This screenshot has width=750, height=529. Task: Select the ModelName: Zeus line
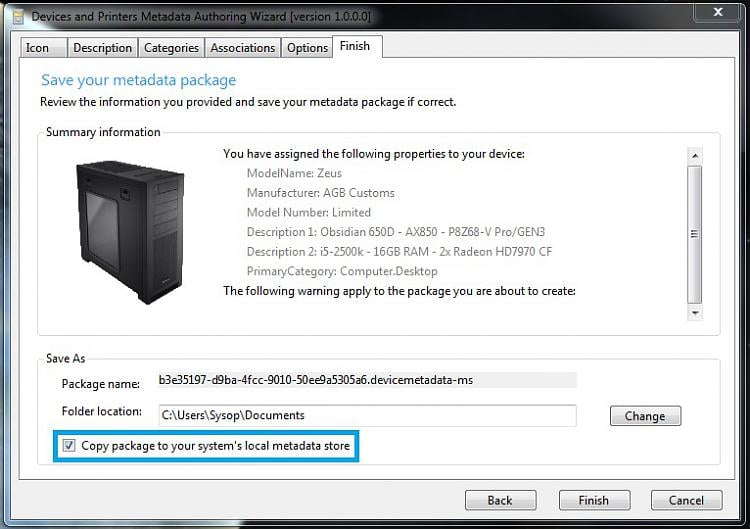point(294,173)
